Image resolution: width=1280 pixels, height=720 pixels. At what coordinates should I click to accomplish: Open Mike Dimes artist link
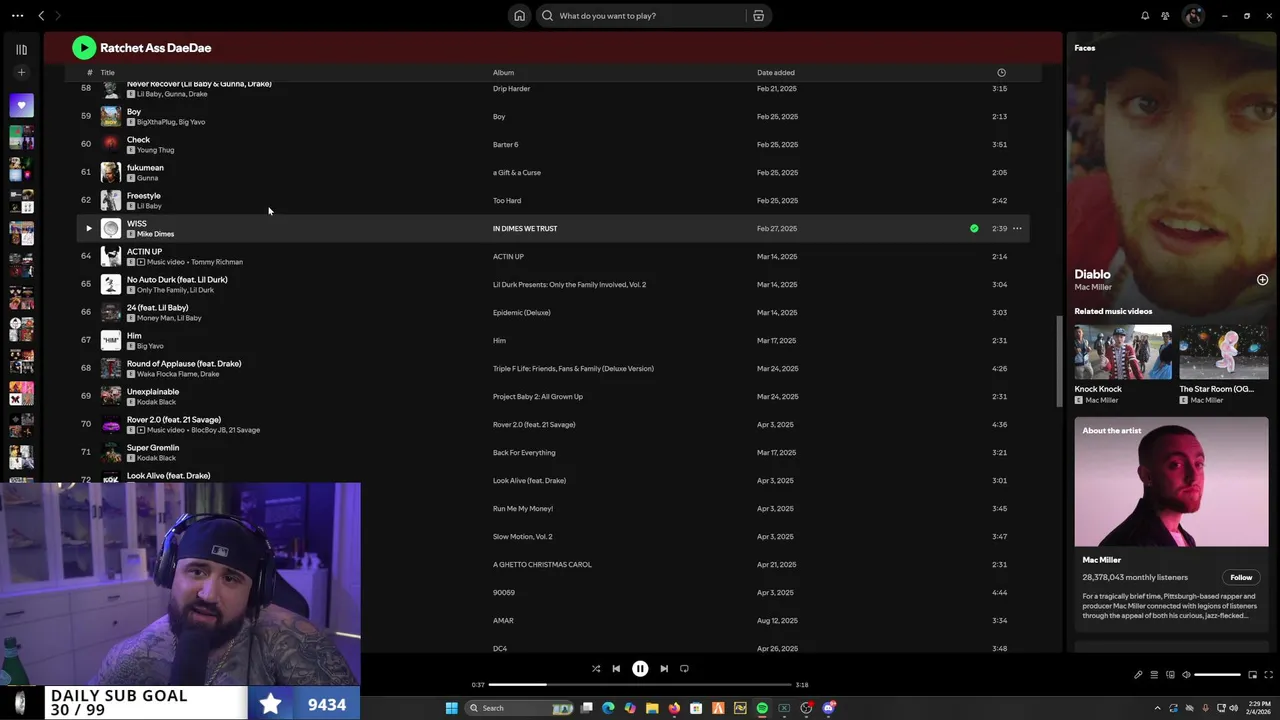pyautogui.click(x=155, y=234)
